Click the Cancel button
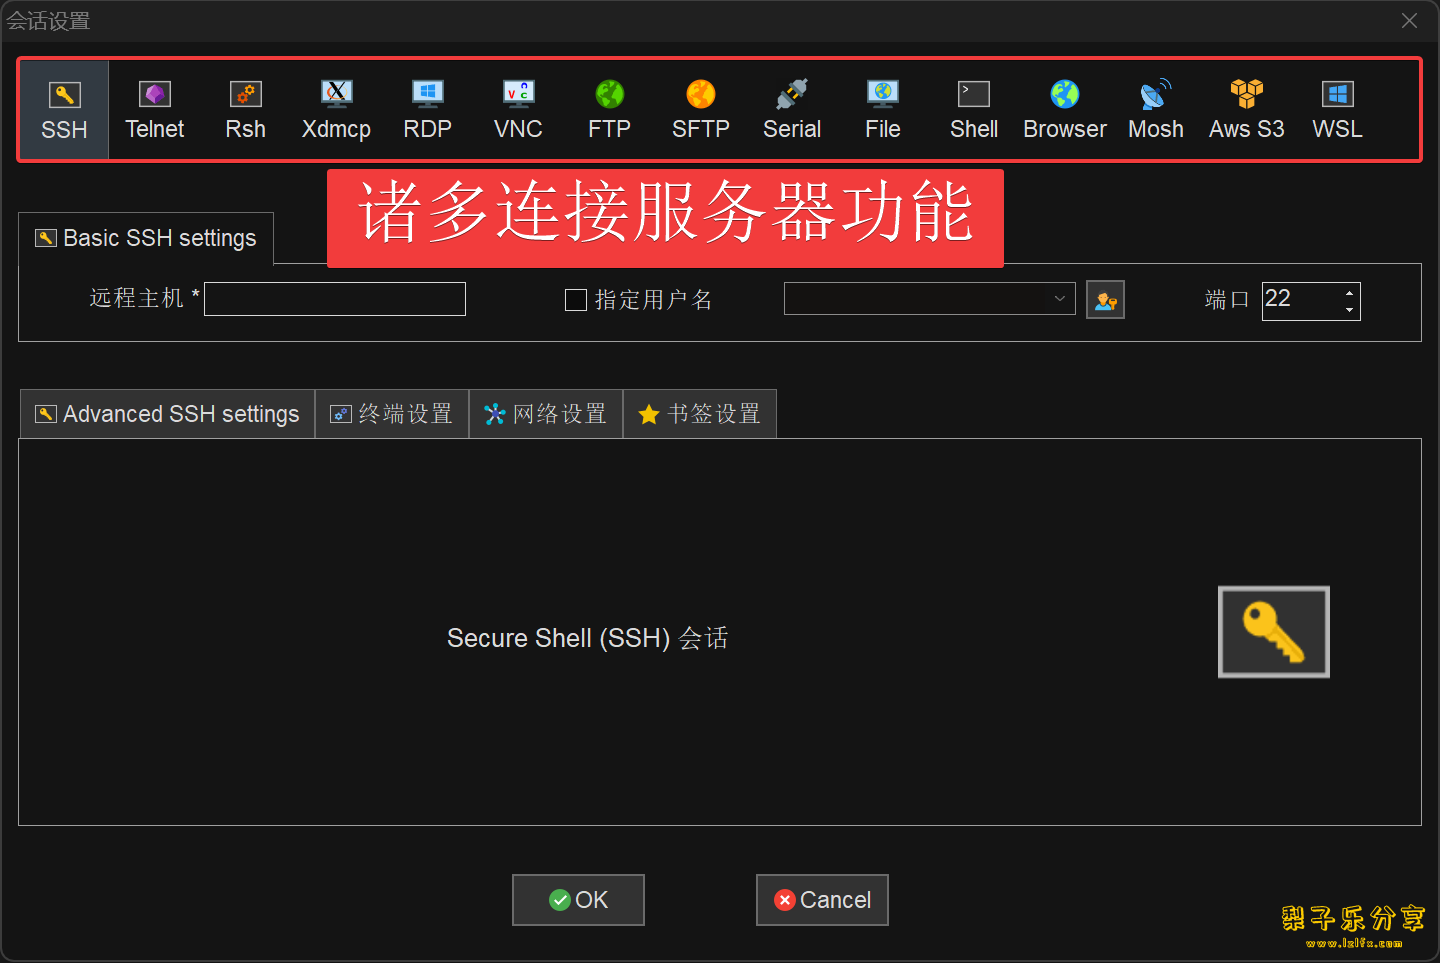The height and width of the screenshot is (963, 1440). (822, 900)
